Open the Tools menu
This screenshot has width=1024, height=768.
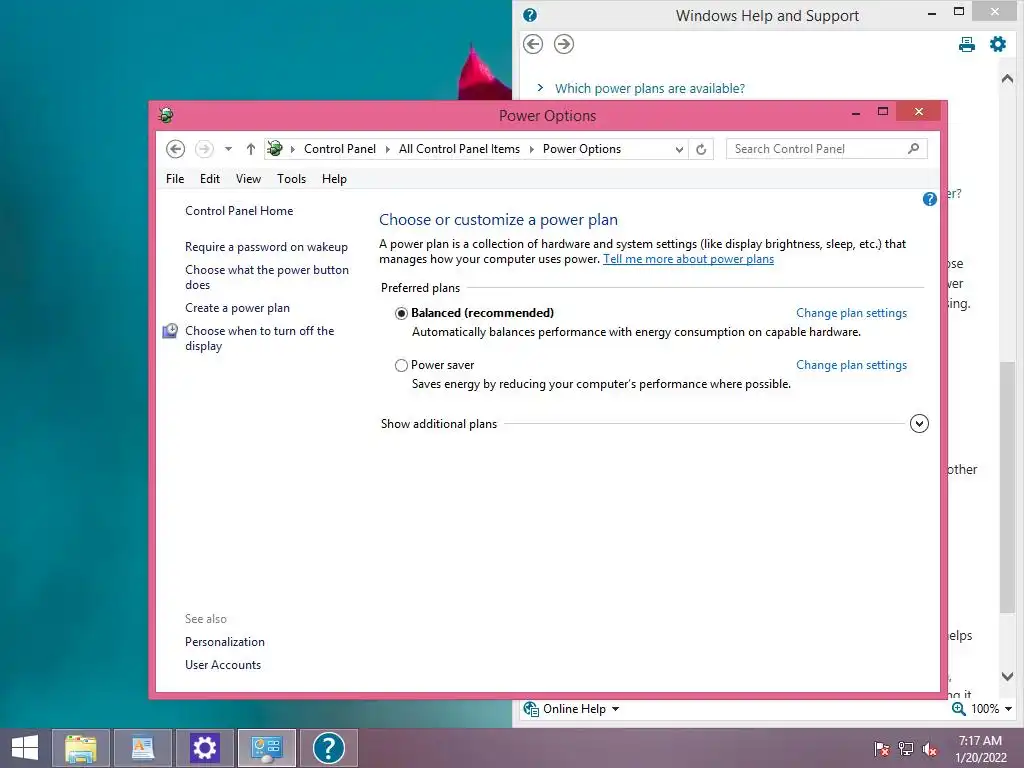[291, 179]
